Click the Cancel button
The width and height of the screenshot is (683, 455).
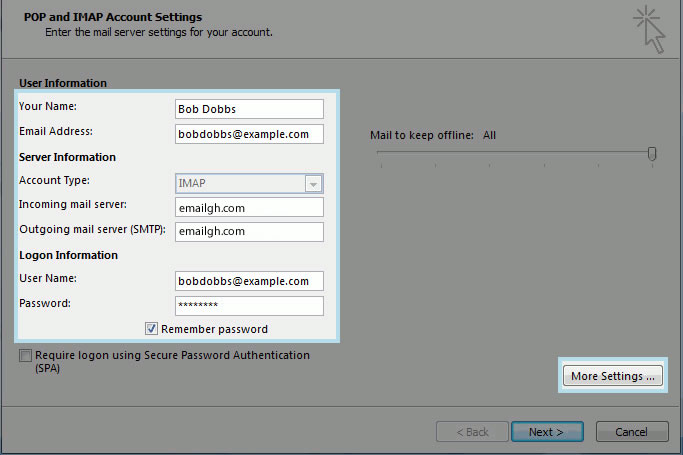point(632,431)
